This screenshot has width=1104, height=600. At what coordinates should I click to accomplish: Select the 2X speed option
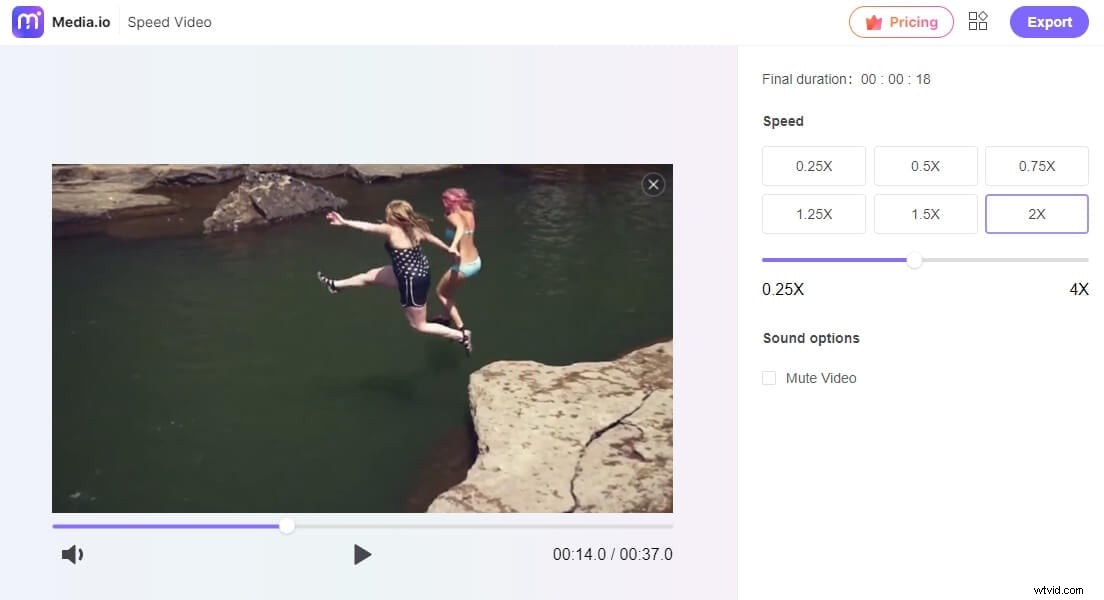click(1036, 214)
